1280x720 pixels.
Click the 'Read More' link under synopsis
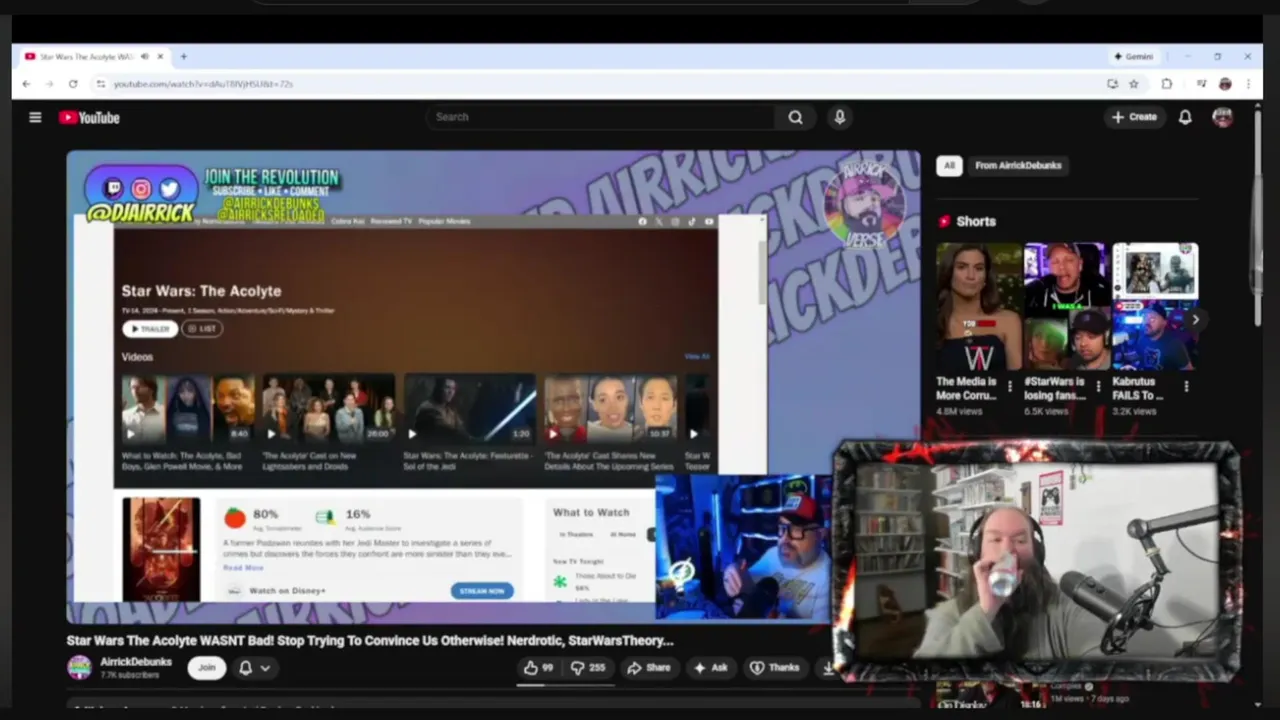pos(243,568)
